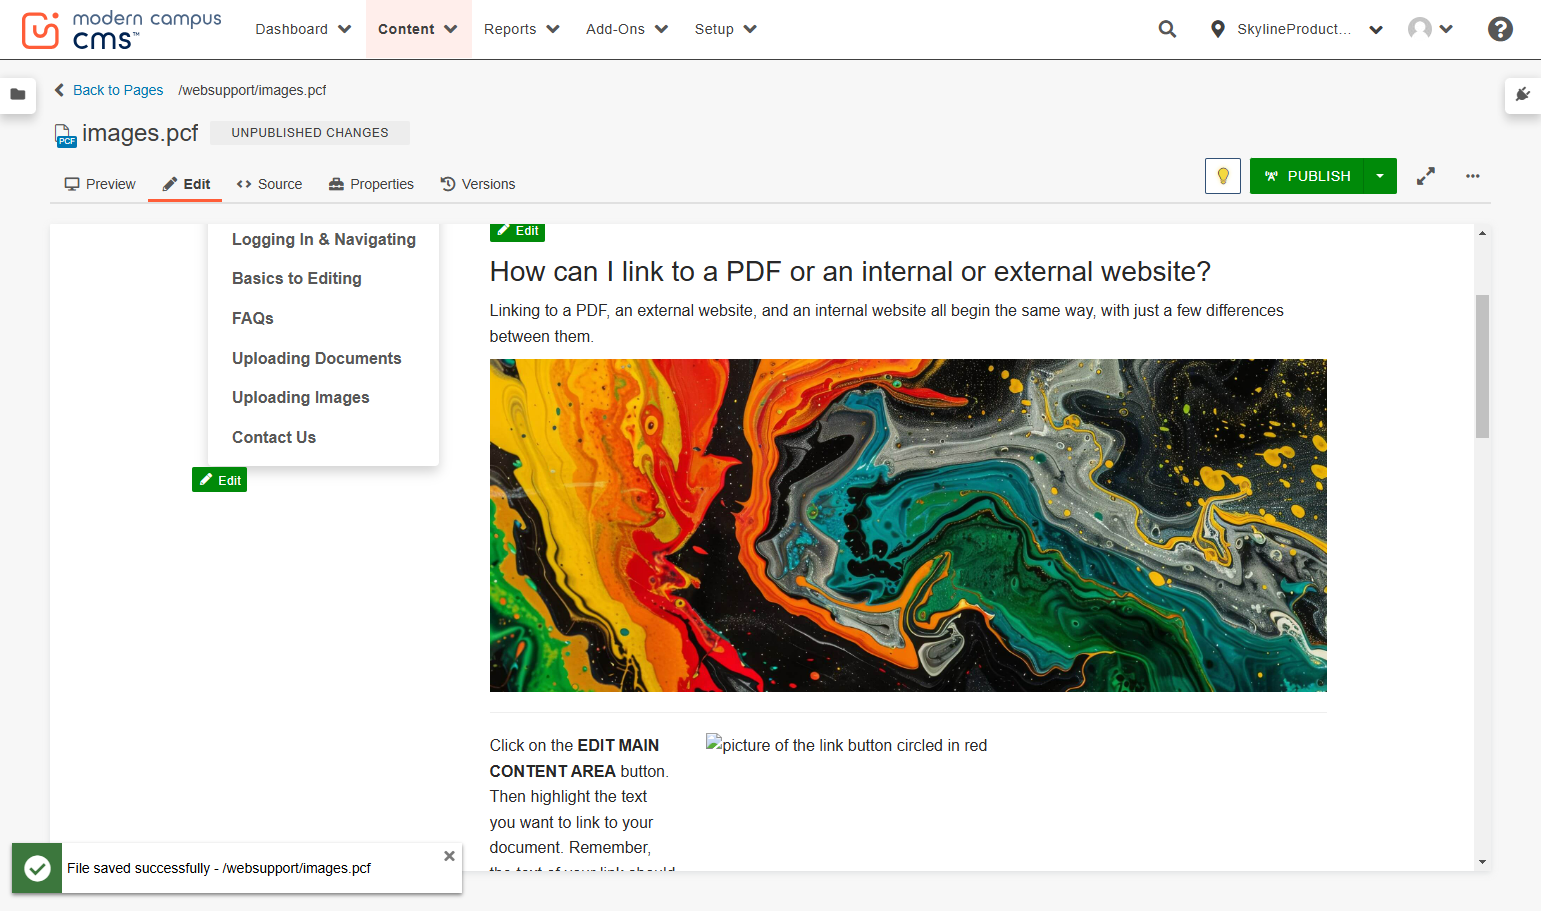
Task: Open the Versions tab
Action: pos(478,184)
